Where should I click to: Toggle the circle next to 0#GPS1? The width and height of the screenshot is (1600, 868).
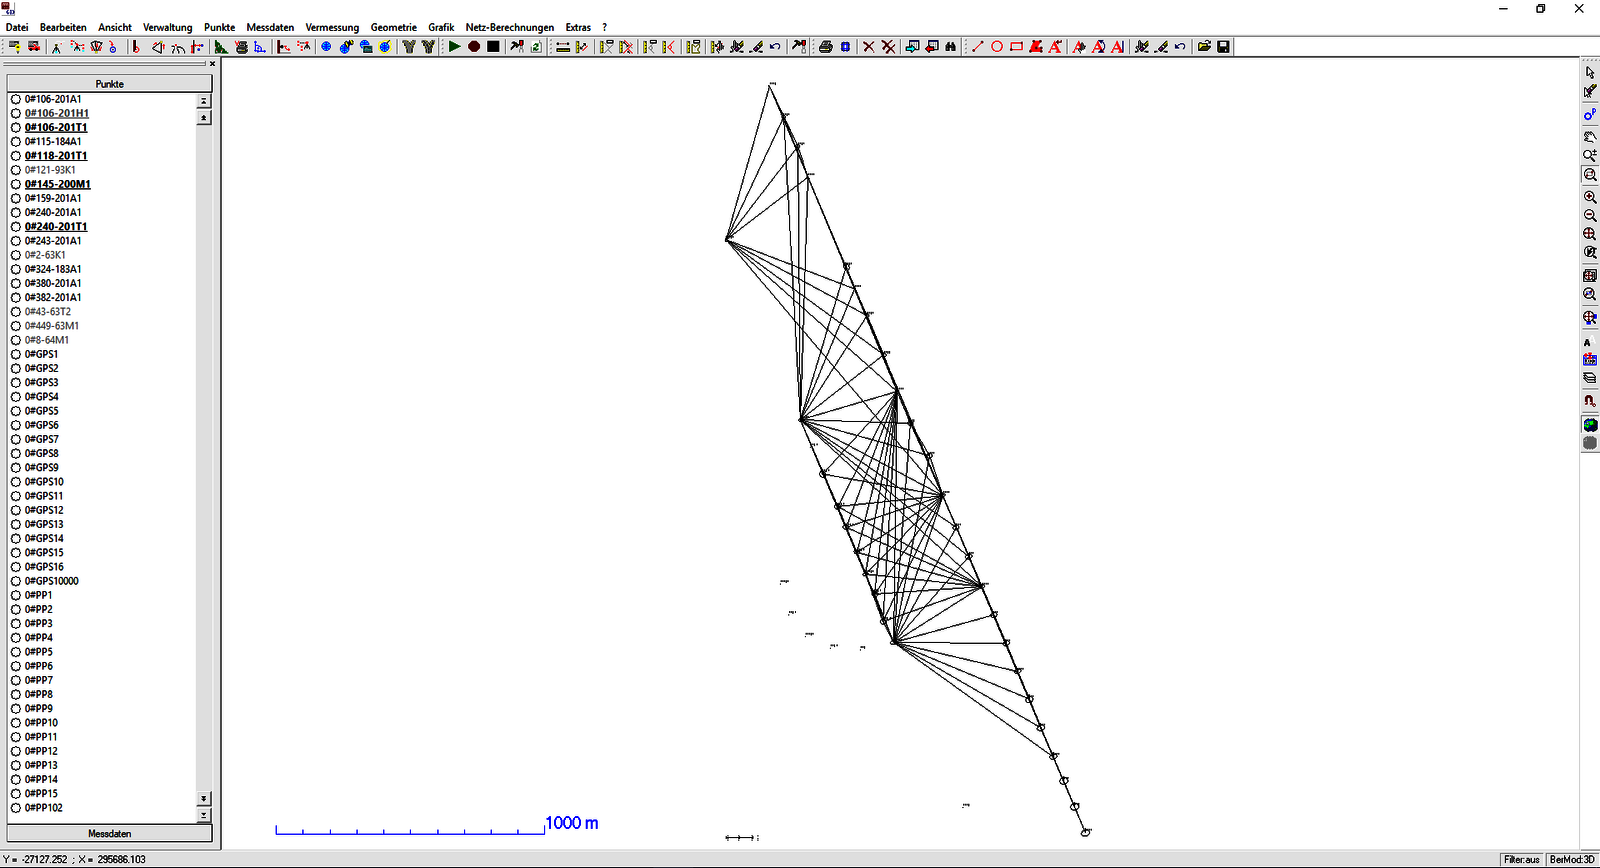(16, 354)
